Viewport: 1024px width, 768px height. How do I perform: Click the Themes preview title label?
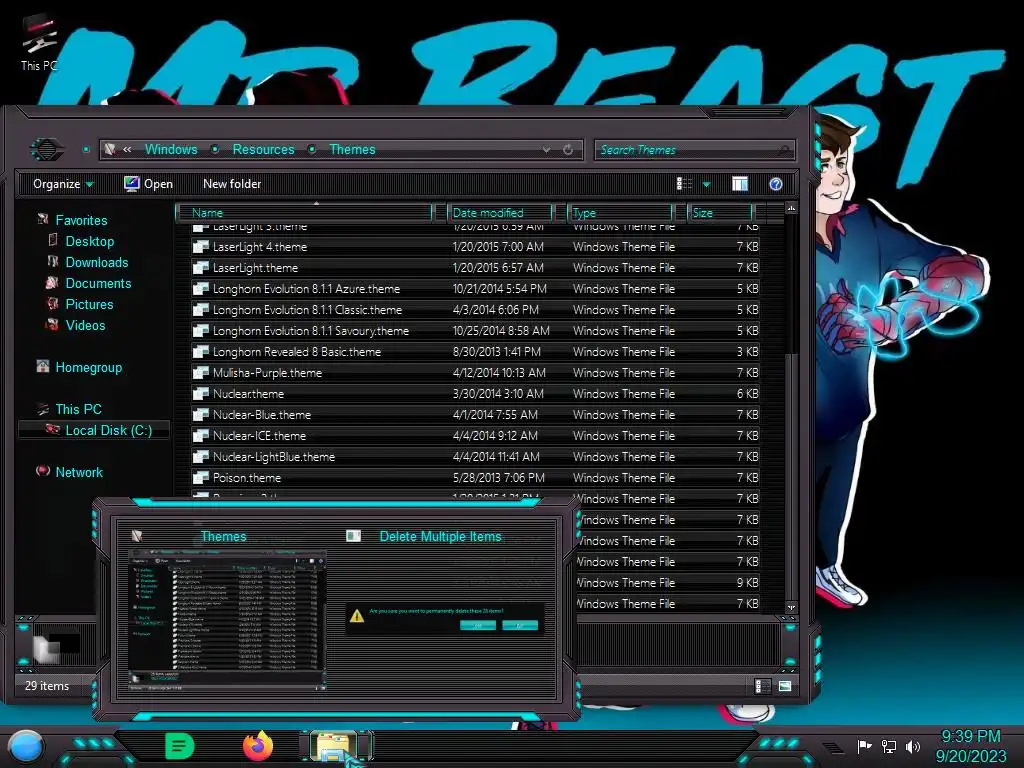(x=223, y=537)
